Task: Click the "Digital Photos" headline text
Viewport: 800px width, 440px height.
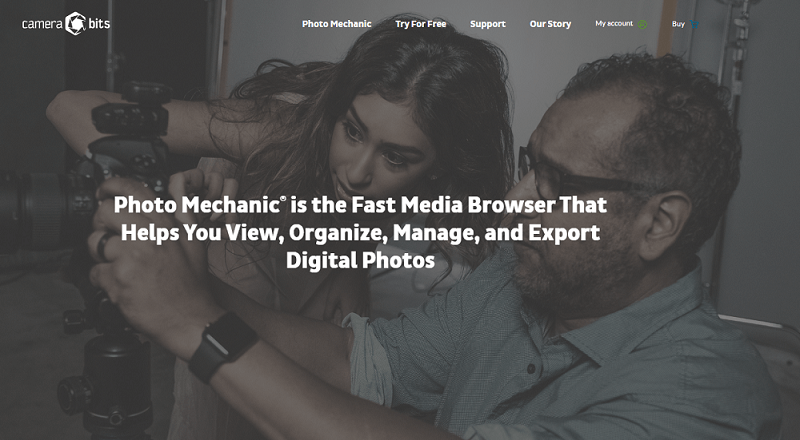Action: coord(360,262)
